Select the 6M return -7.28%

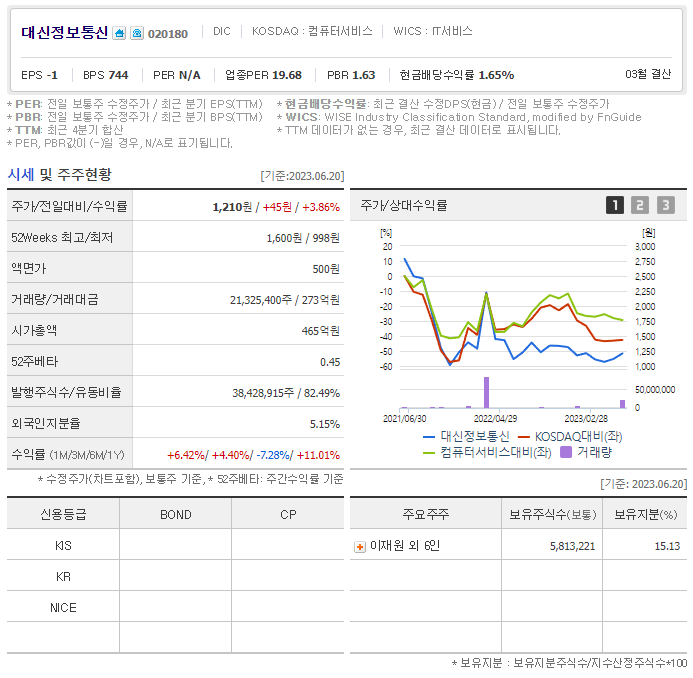click(273, 455)
